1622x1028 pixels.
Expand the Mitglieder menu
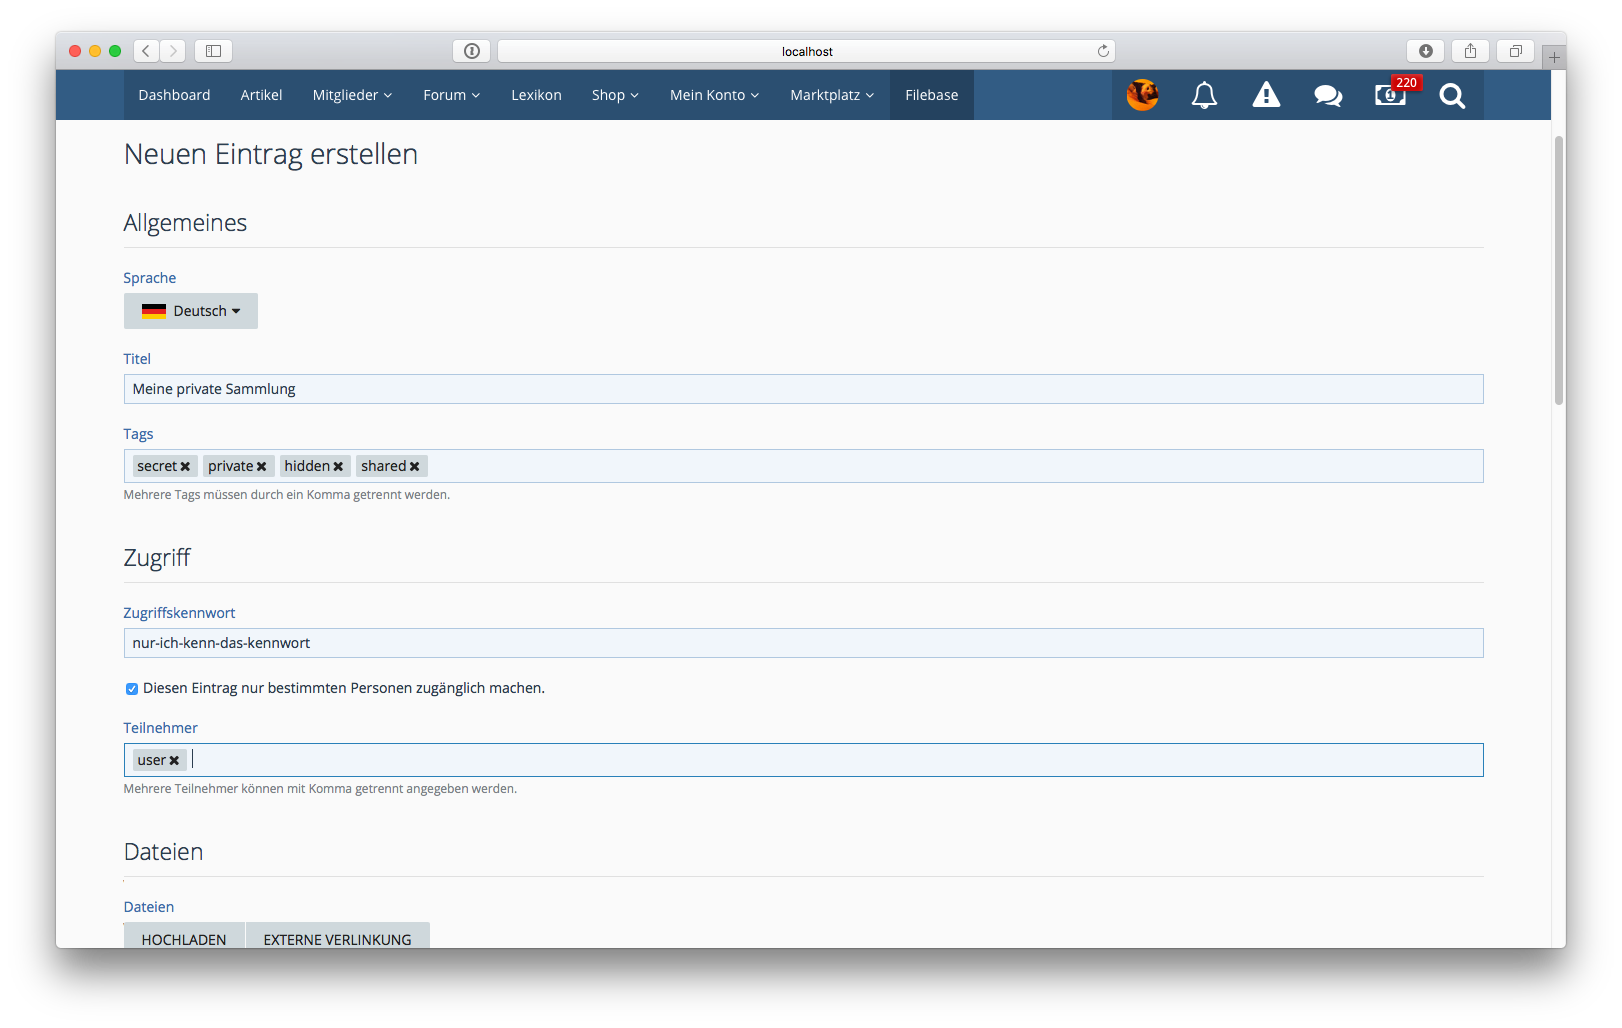point(352,95)
